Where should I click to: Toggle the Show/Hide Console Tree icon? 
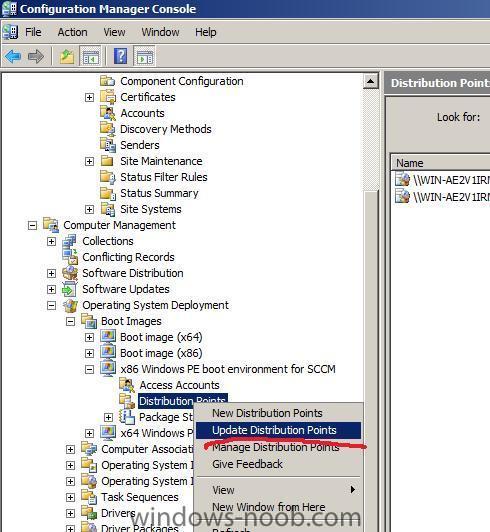91,56
